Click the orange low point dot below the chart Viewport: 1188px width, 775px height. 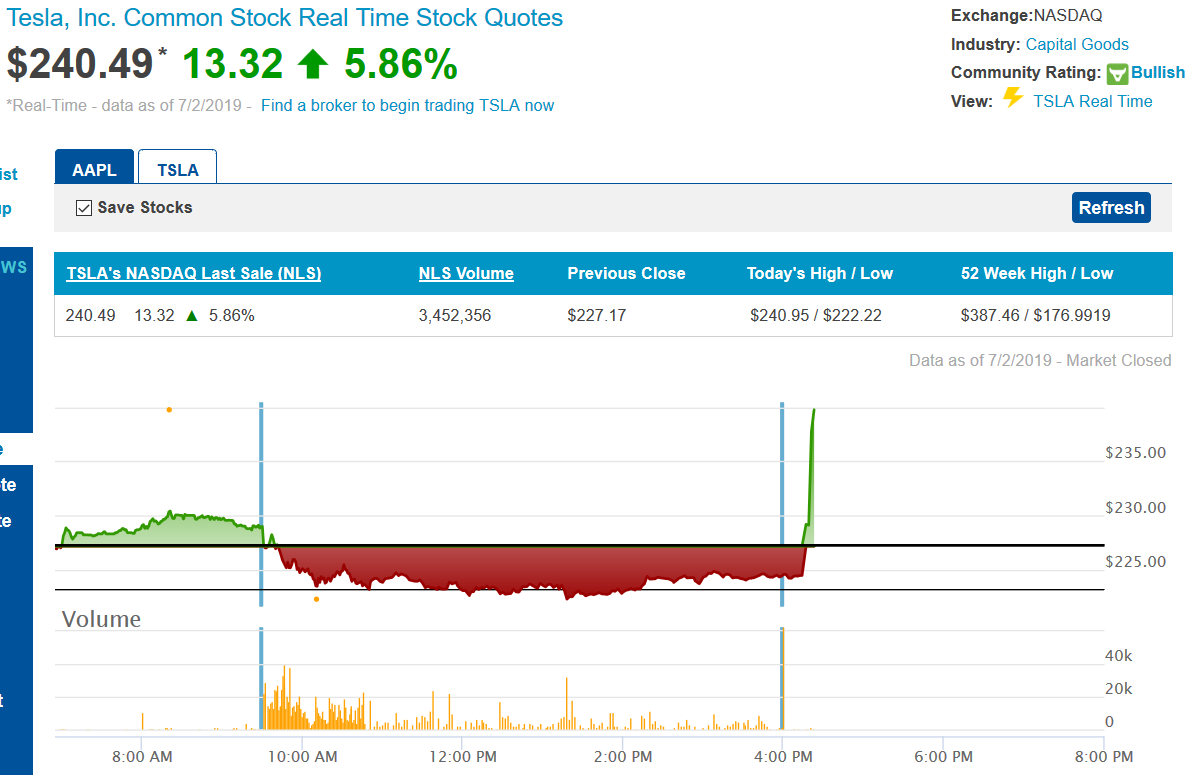(x=316, y=599)
